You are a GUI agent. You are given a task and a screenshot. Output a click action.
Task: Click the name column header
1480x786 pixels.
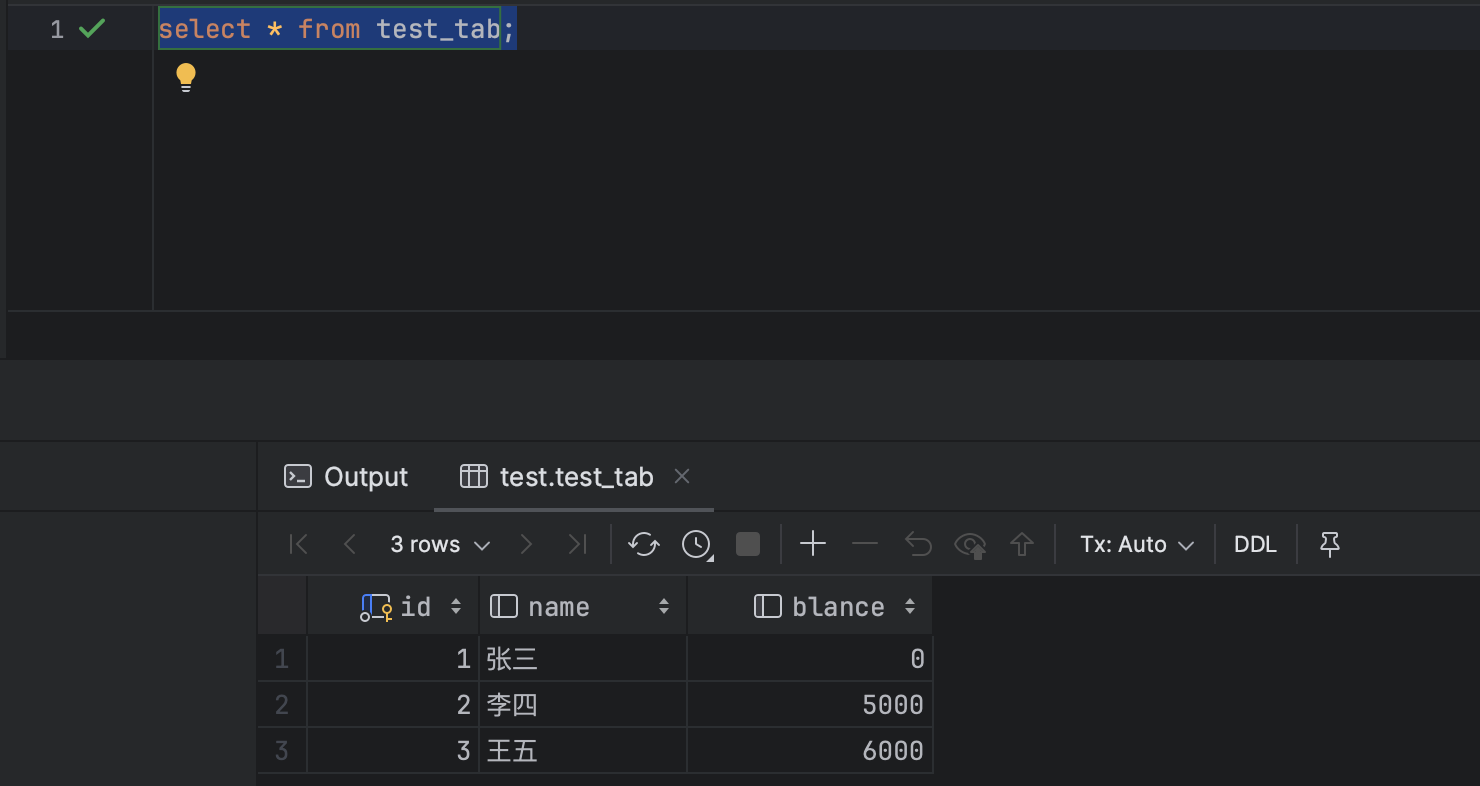[x=558, y=607]
